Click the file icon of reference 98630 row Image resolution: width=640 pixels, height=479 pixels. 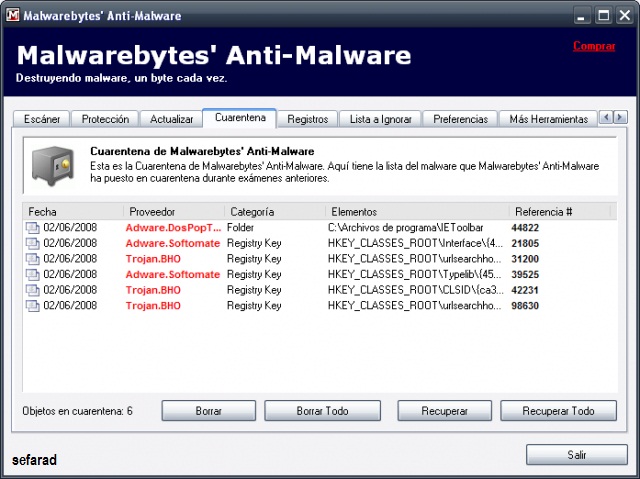tap(32, 305)
